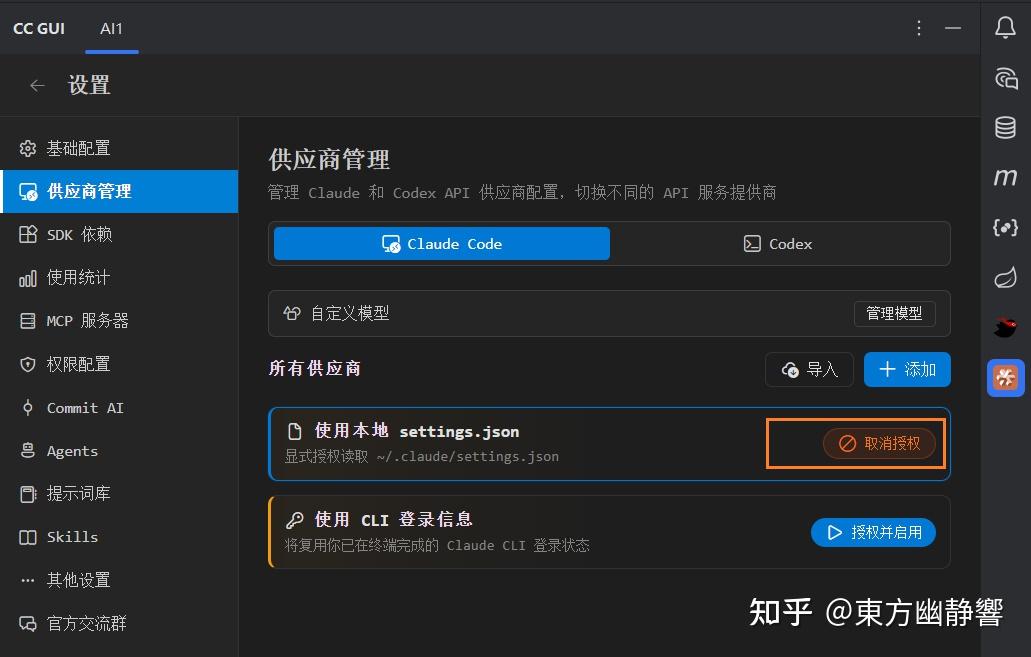Click the 供应商管理 page heading
The width and height of the screenshot is (1031, 657).
click(329, 160)
